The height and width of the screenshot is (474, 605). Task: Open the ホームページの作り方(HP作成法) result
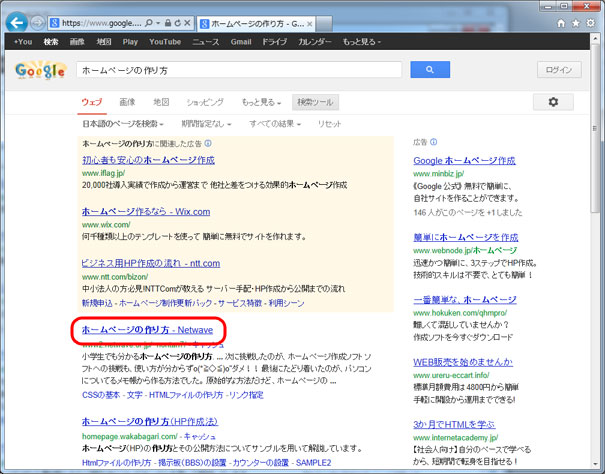pyautogui.click(x=150, y=422)
